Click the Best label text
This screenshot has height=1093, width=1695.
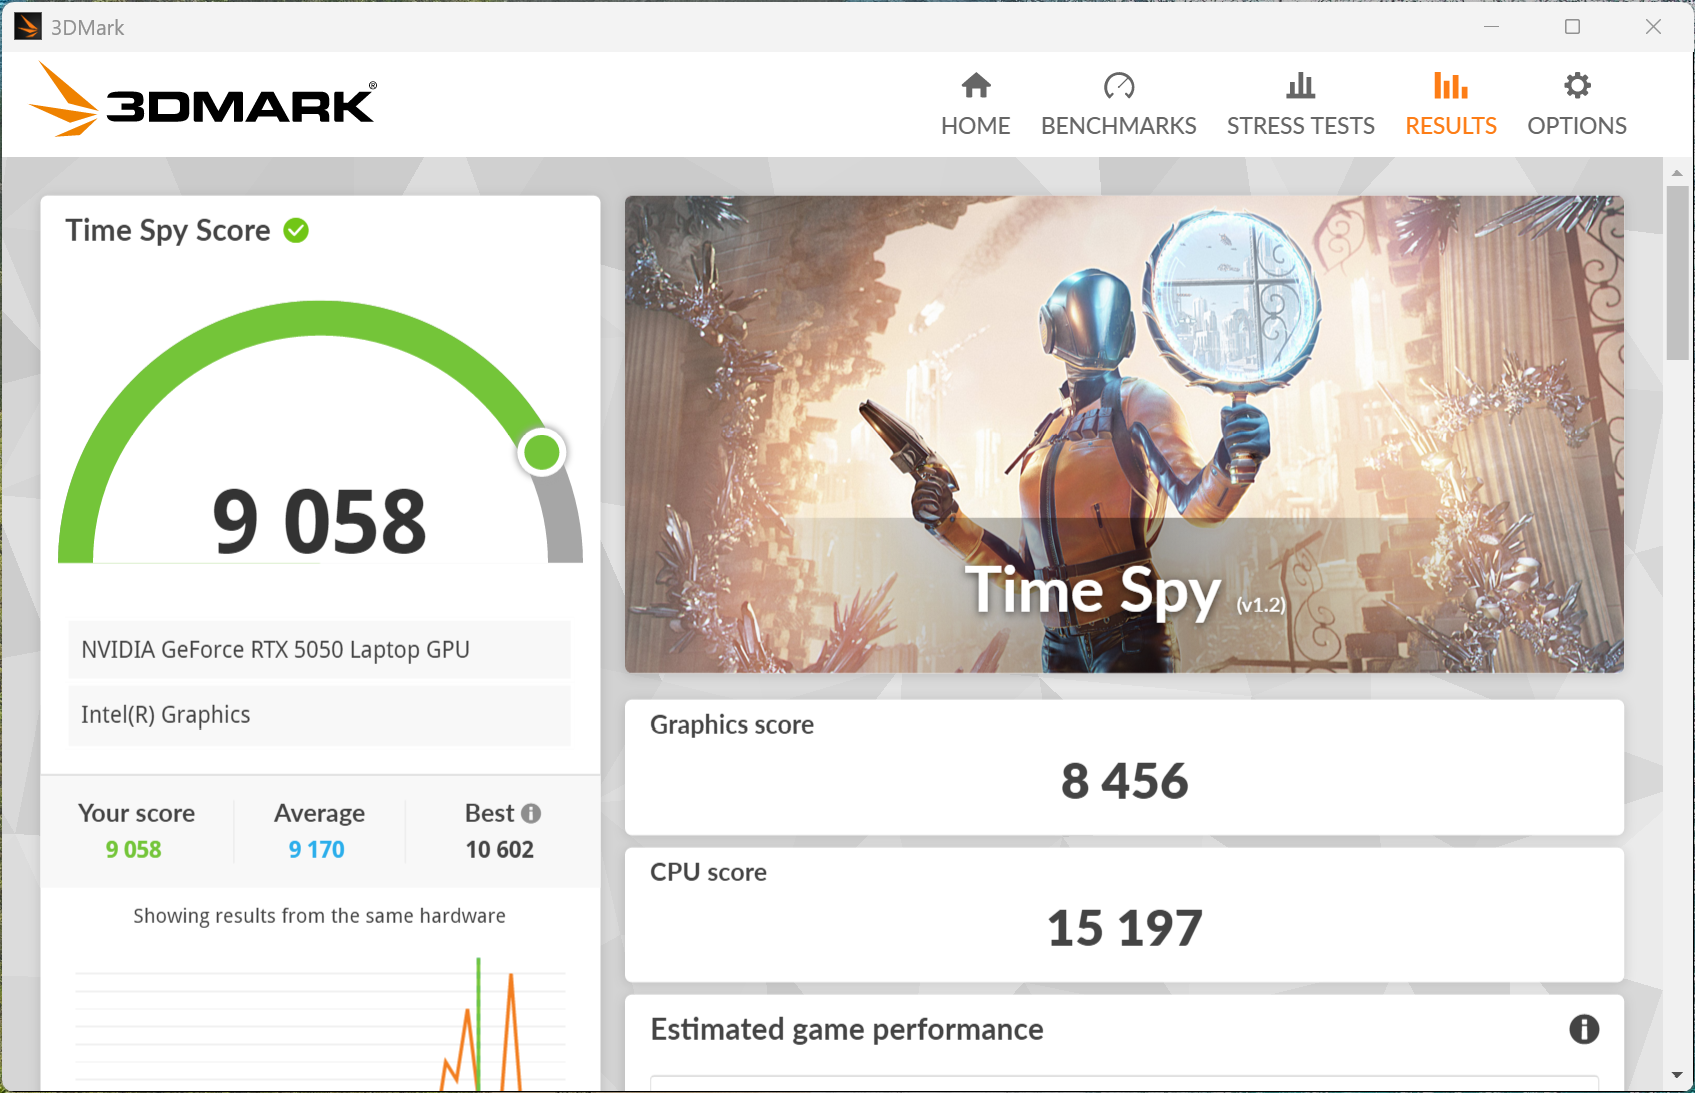click(x=489, y=813)
